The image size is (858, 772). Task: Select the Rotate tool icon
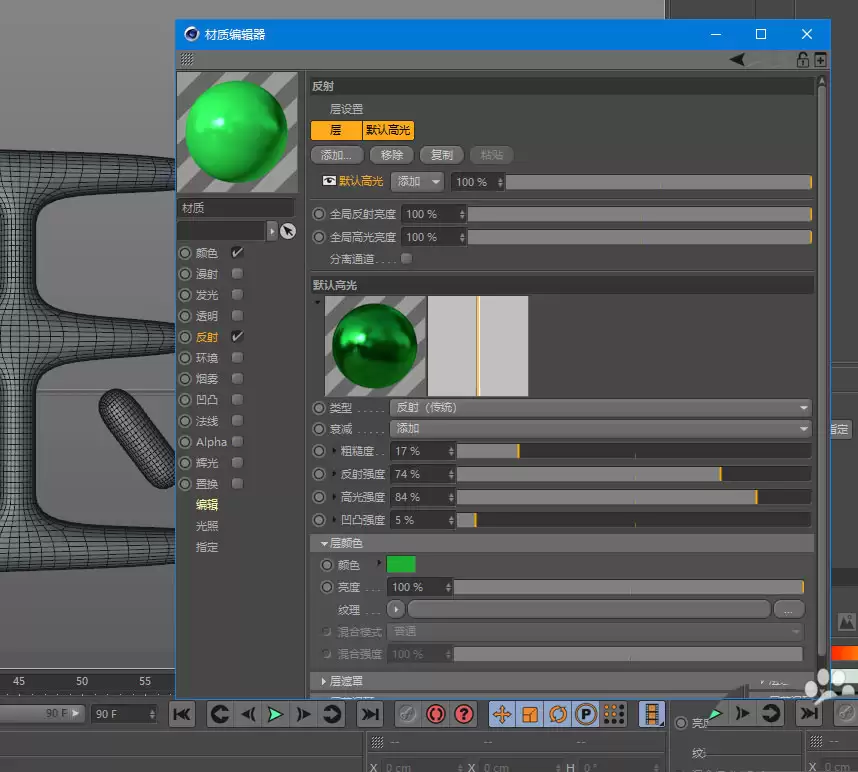(557, 714)
